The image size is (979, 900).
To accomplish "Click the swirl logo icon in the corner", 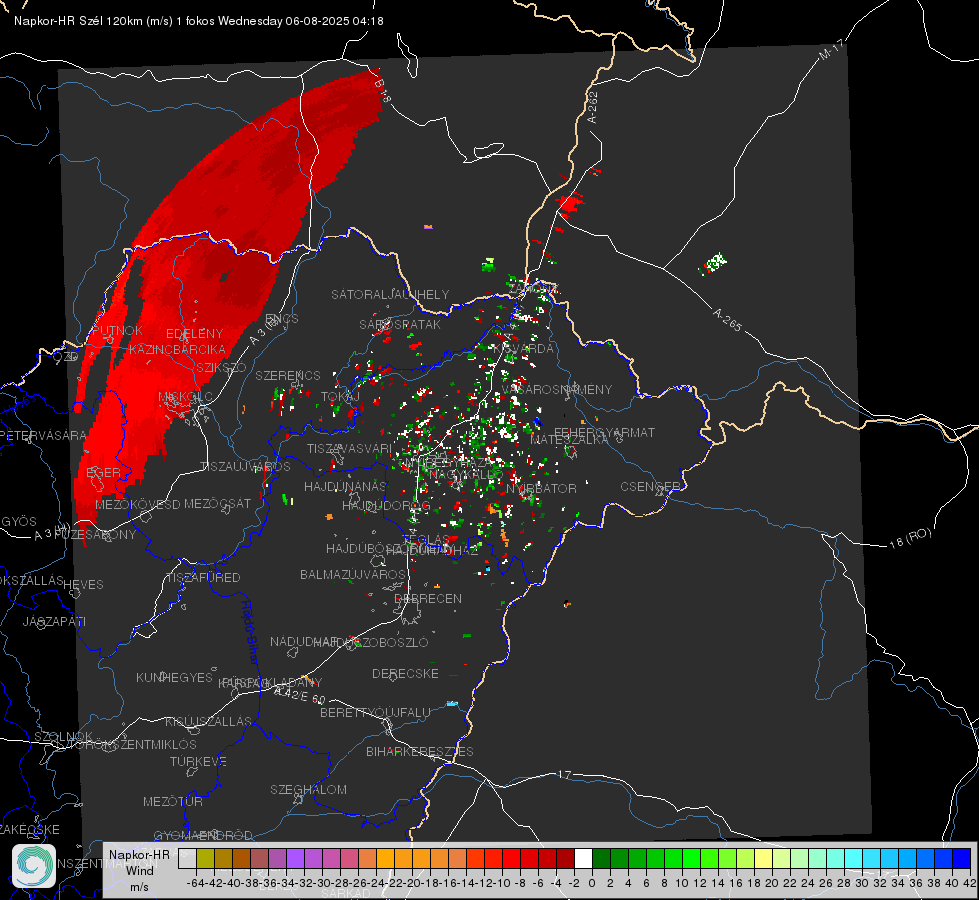I will click(x=34, y=866).
